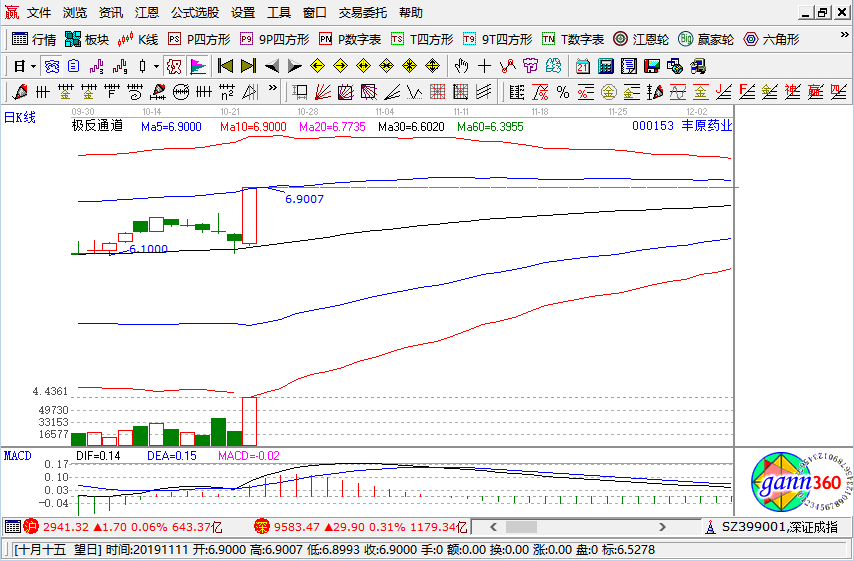
Task: Jump to the last bar
Action: [x=248, y=66]
